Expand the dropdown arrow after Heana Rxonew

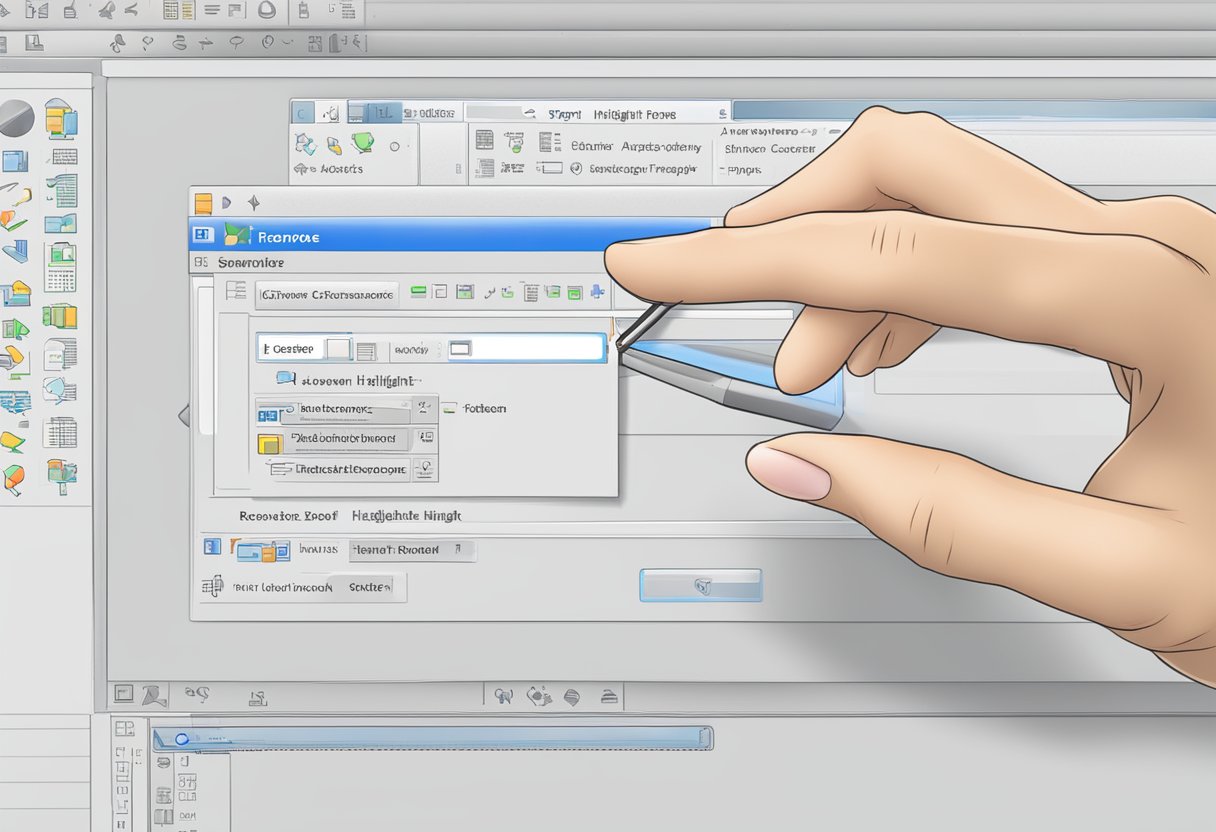pyautogui.click(x=458, y=550)
